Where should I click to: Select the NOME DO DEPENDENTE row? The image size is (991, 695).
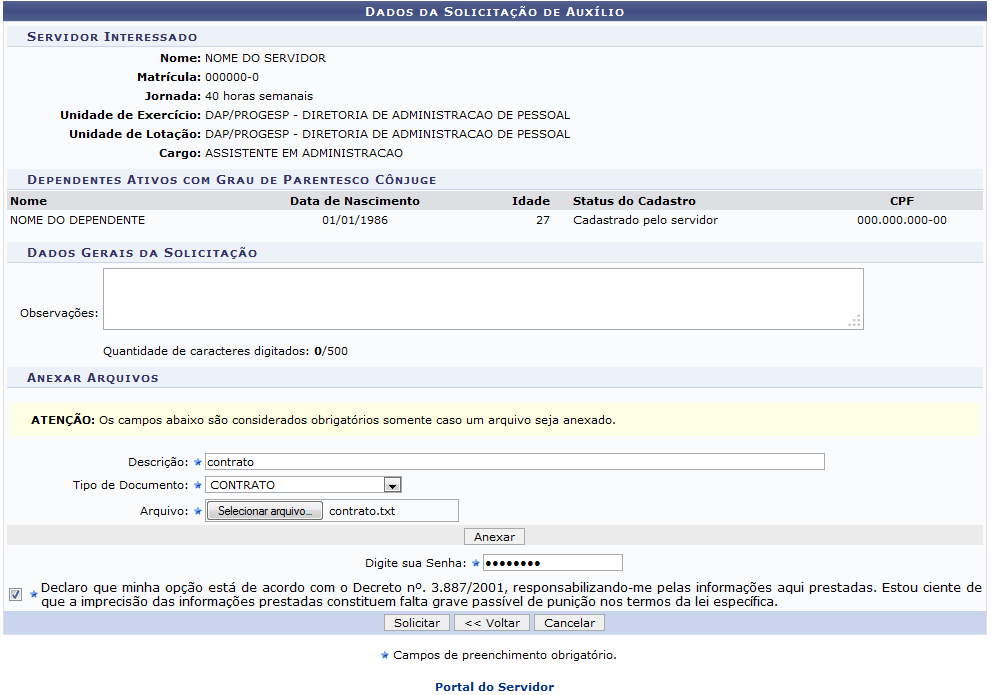coord(78,220)
